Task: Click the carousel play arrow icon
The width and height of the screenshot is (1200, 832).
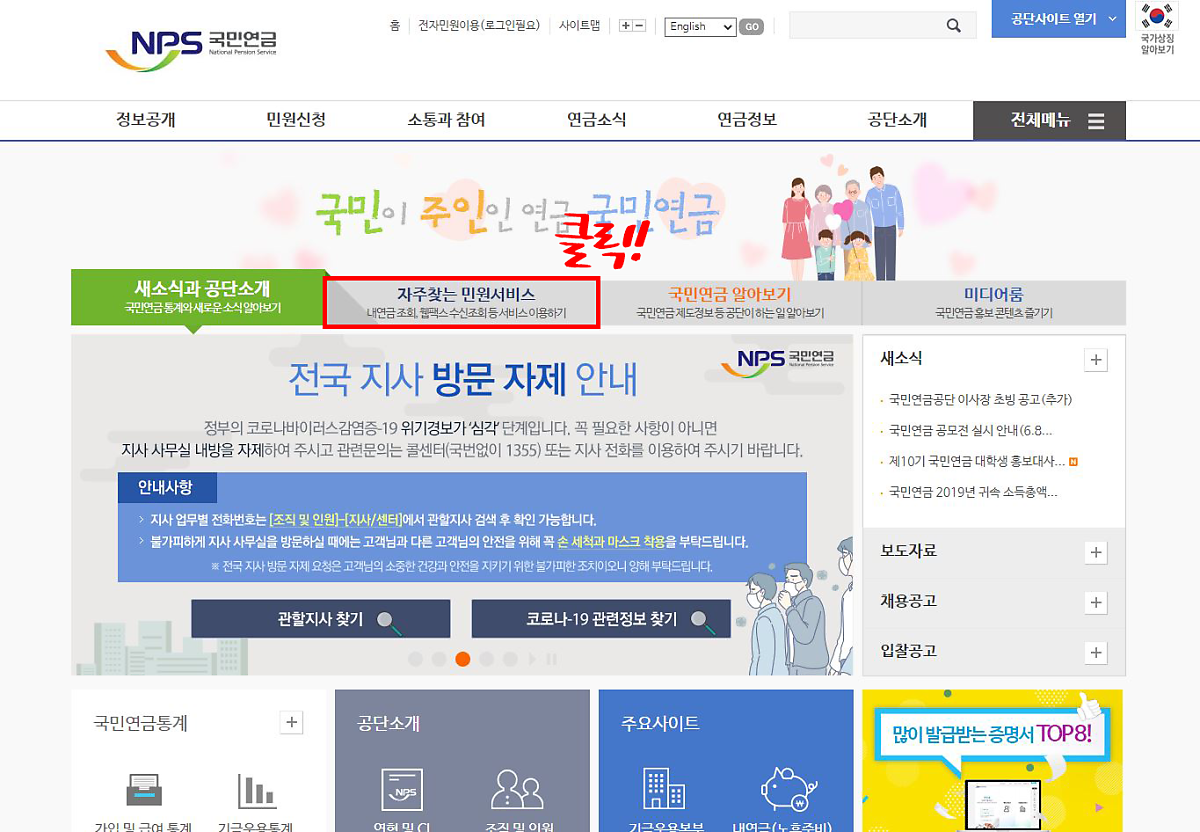Action: tap(532, 659)
